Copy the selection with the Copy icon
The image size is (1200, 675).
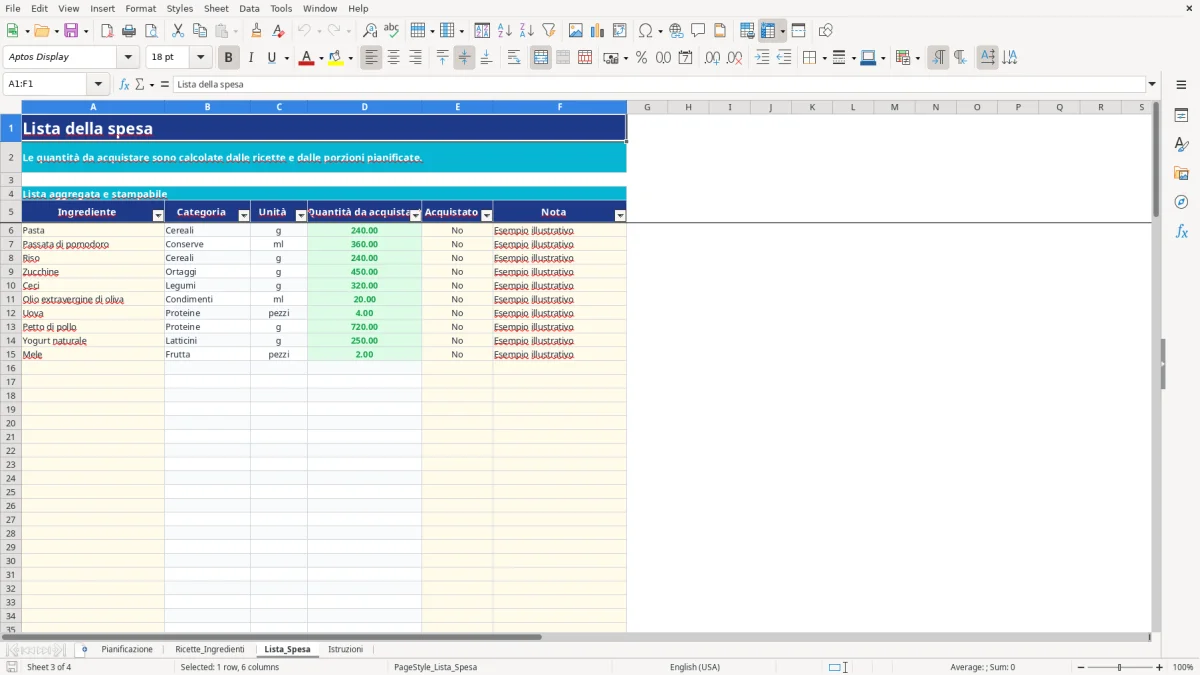click(x=200, y=31)
